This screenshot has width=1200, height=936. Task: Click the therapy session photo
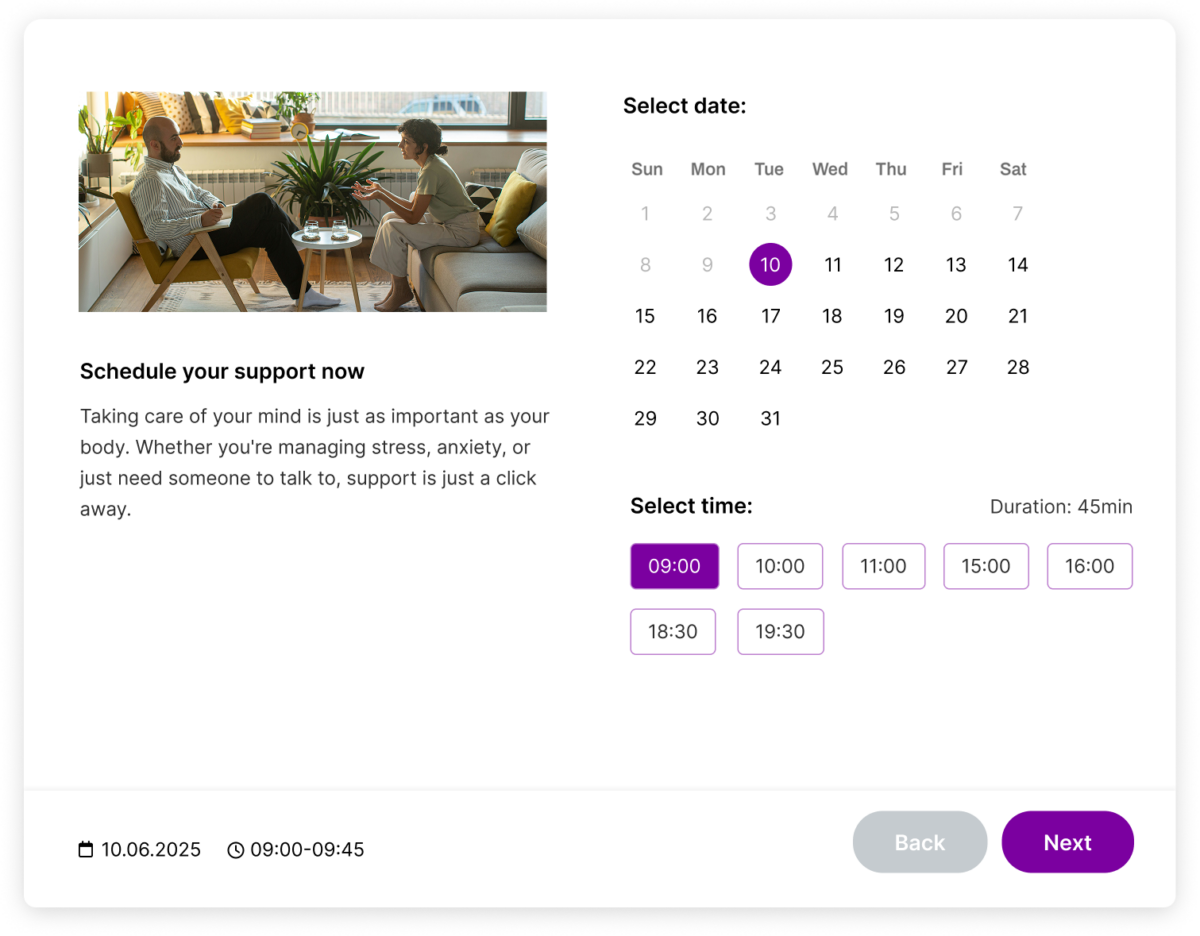point(312,202)
